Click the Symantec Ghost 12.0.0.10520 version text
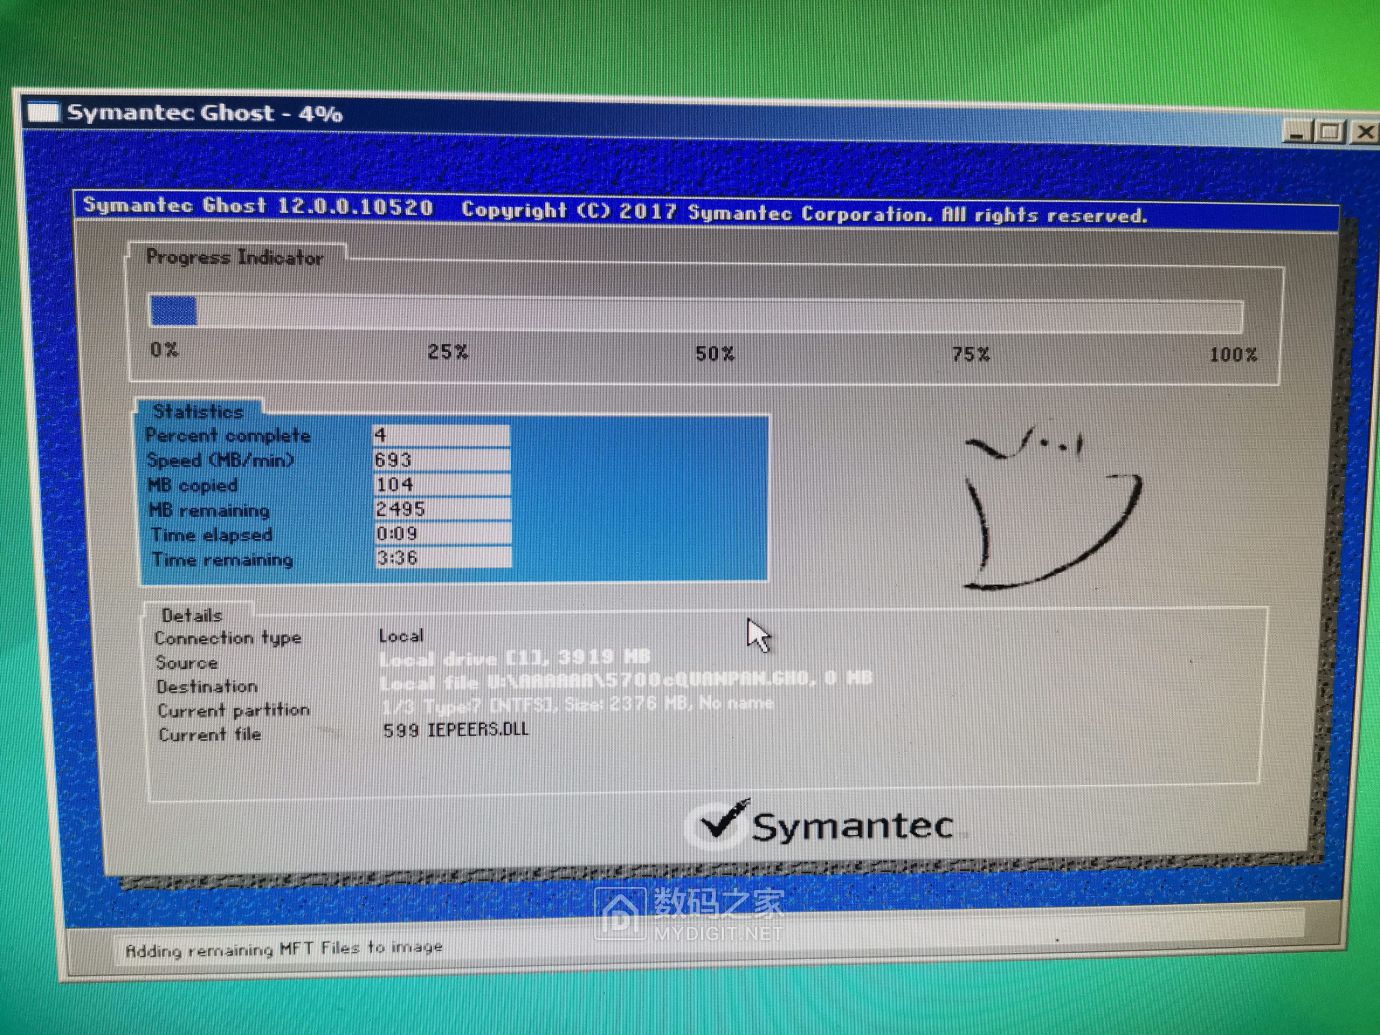Viewport: 1380px width, 1035px height. 258,206
